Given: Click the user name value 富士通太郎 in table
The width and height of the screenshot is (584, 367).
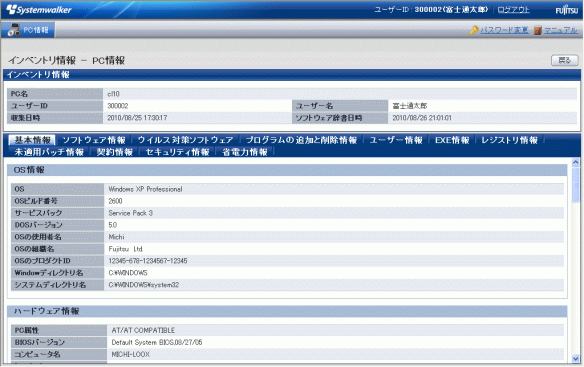Looking at the screenshot, I should pos(410,106).
